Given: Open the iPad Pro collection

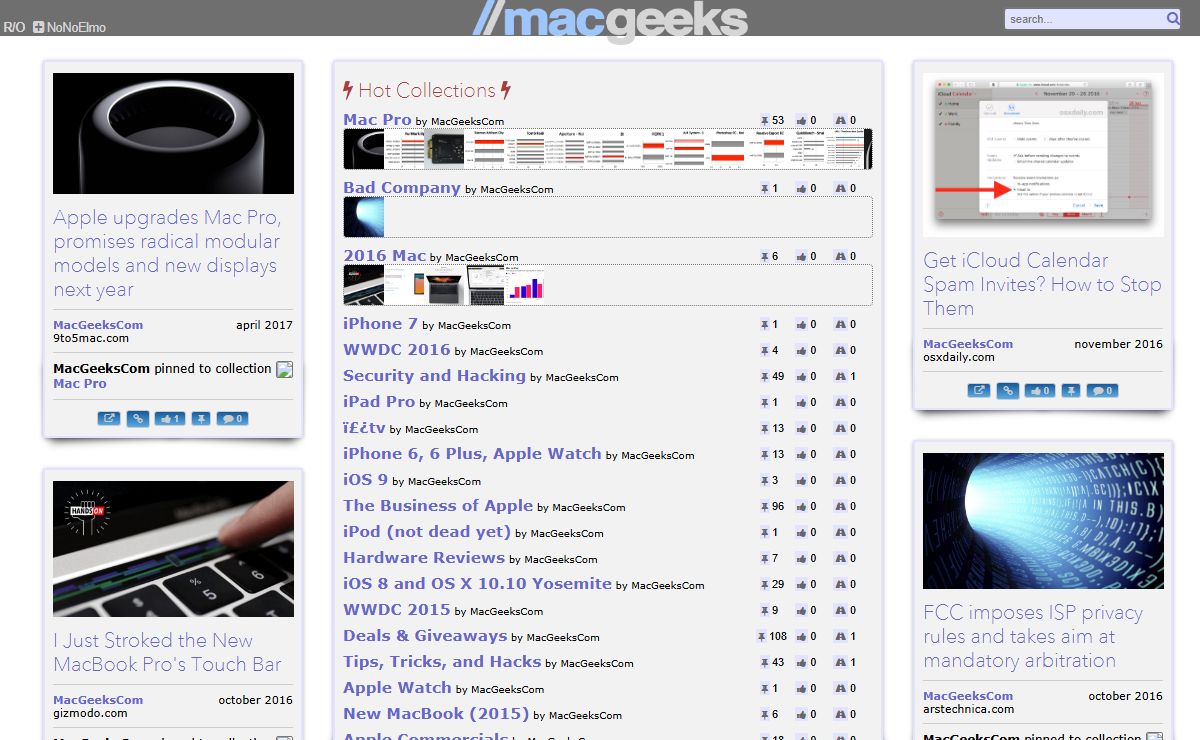Looking at the screenshot, I should point(379,401).
